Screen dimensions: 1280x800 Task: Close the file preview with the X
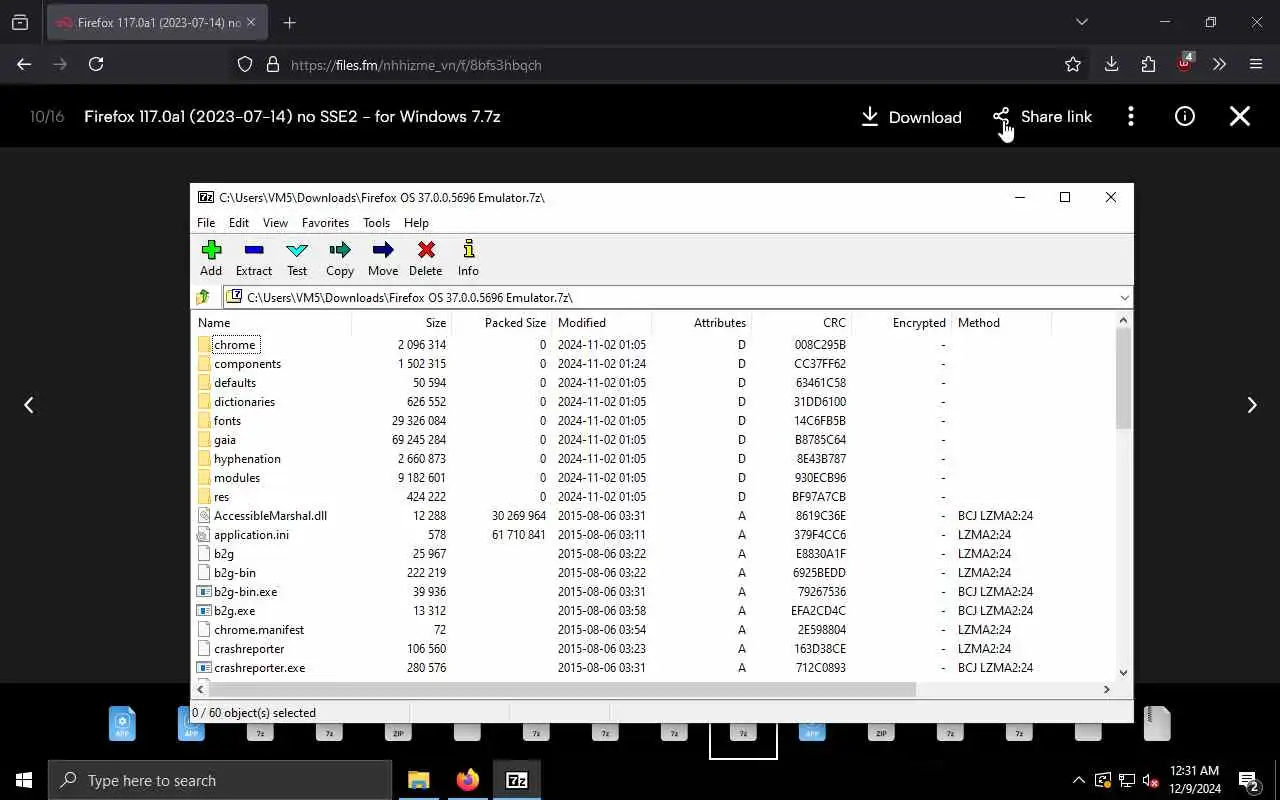[1240, 117]
